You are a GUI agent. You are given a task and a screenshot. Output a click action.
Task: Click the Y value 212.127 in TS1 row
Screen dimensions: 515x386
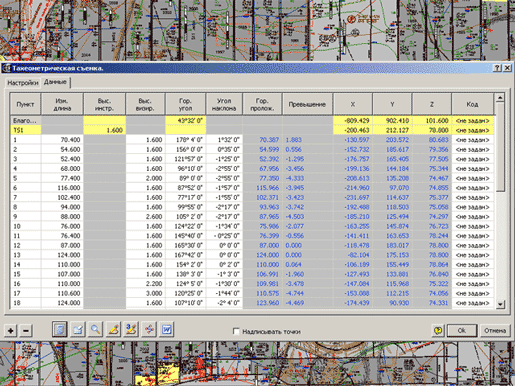(392, 130)
